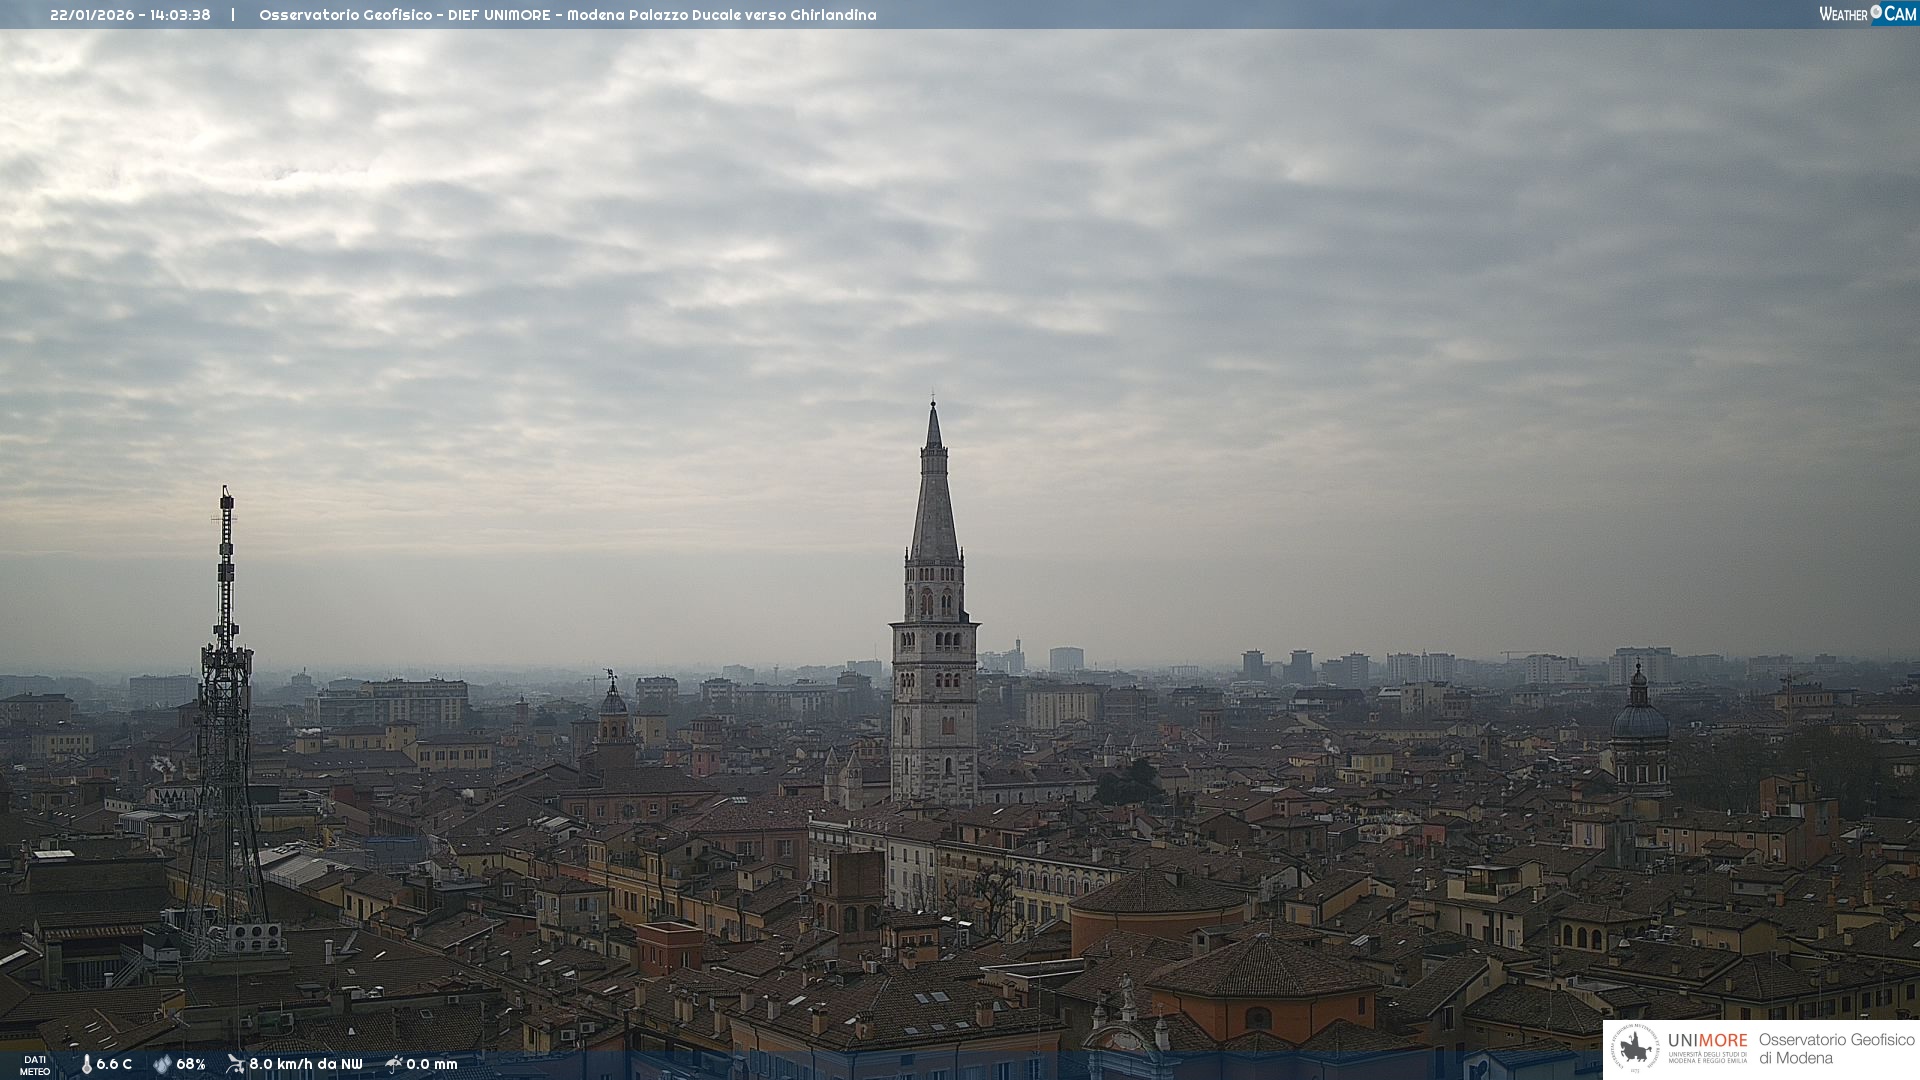Click the thermometer temperature icon

(x=86, y=1065)
